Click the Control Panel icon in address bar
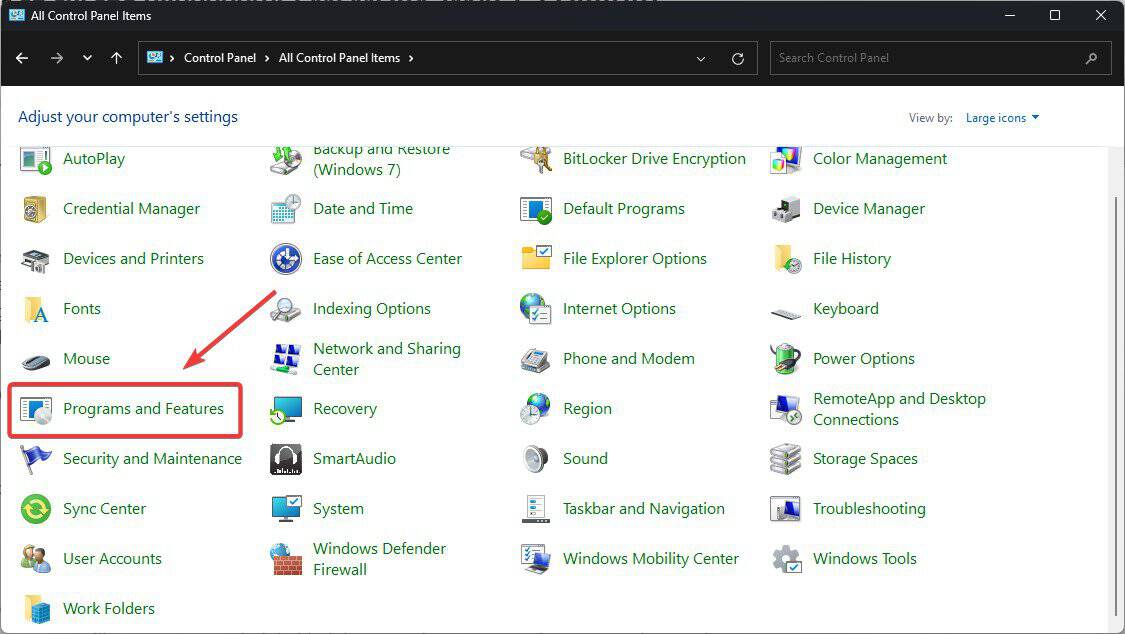Viewport: 1125px width, 634px height. point(155,57)
